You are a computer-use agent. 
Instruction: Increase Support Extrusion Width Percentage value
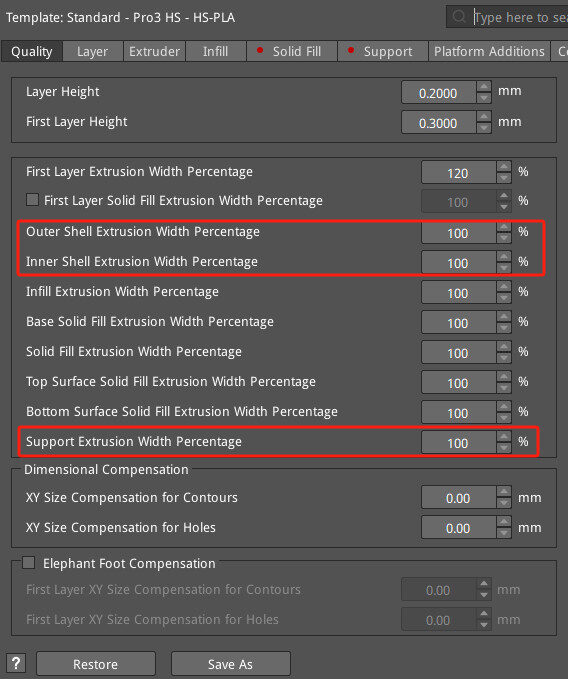[503, 436]
